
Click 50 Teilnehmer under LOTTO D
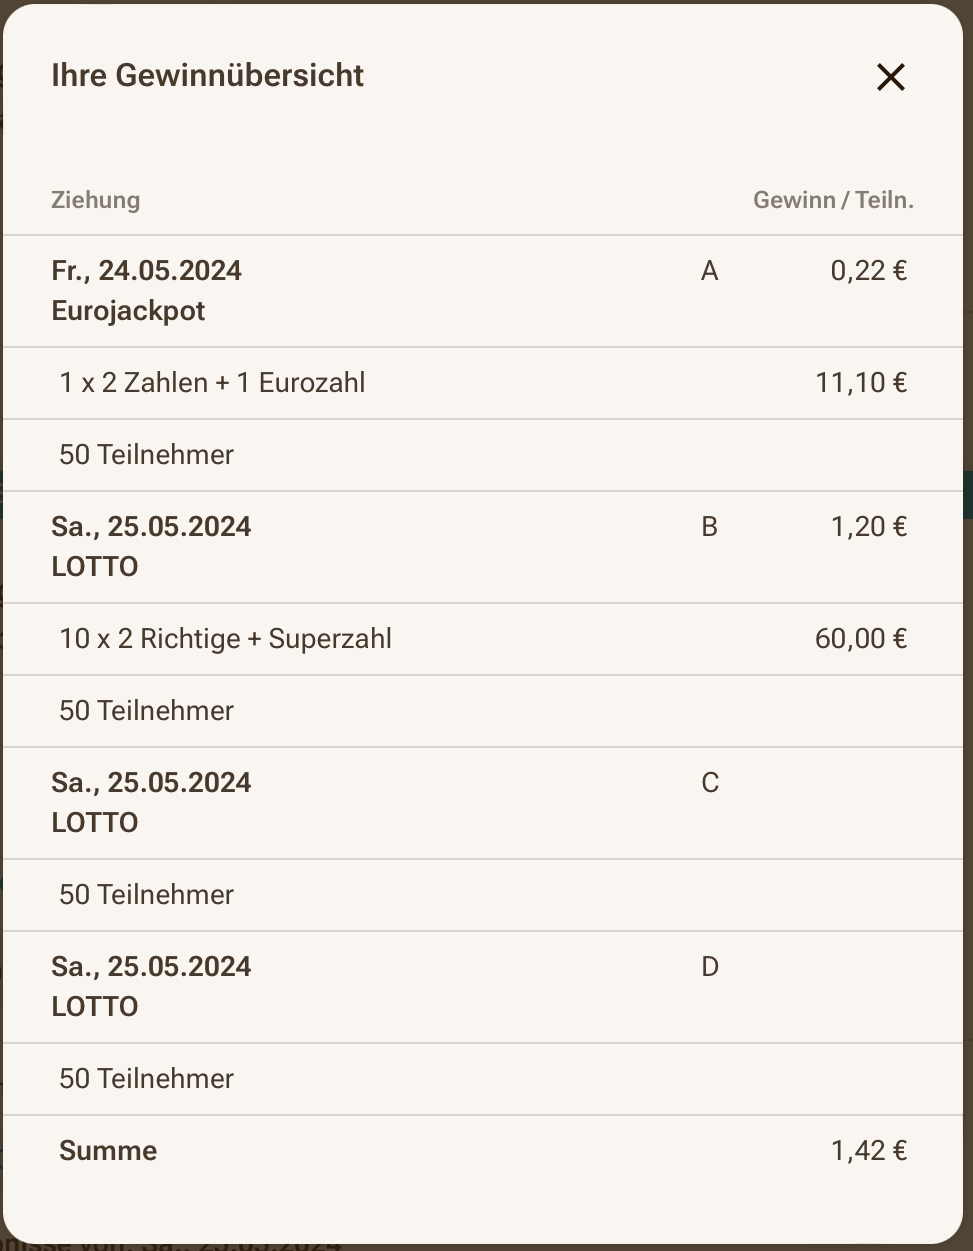pyautogui.click(x=146, y=1079)
